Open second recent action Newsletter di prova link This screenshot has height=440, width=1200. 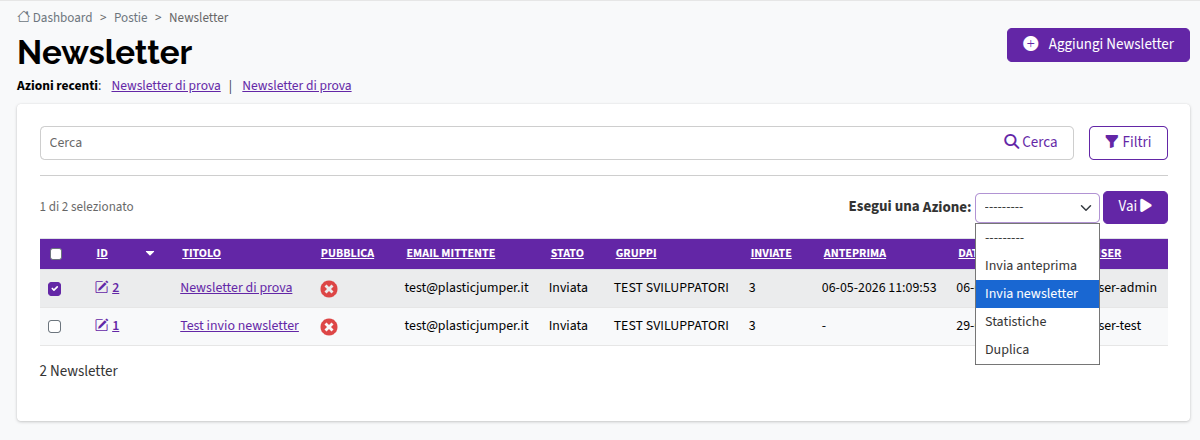coord(297,86)
